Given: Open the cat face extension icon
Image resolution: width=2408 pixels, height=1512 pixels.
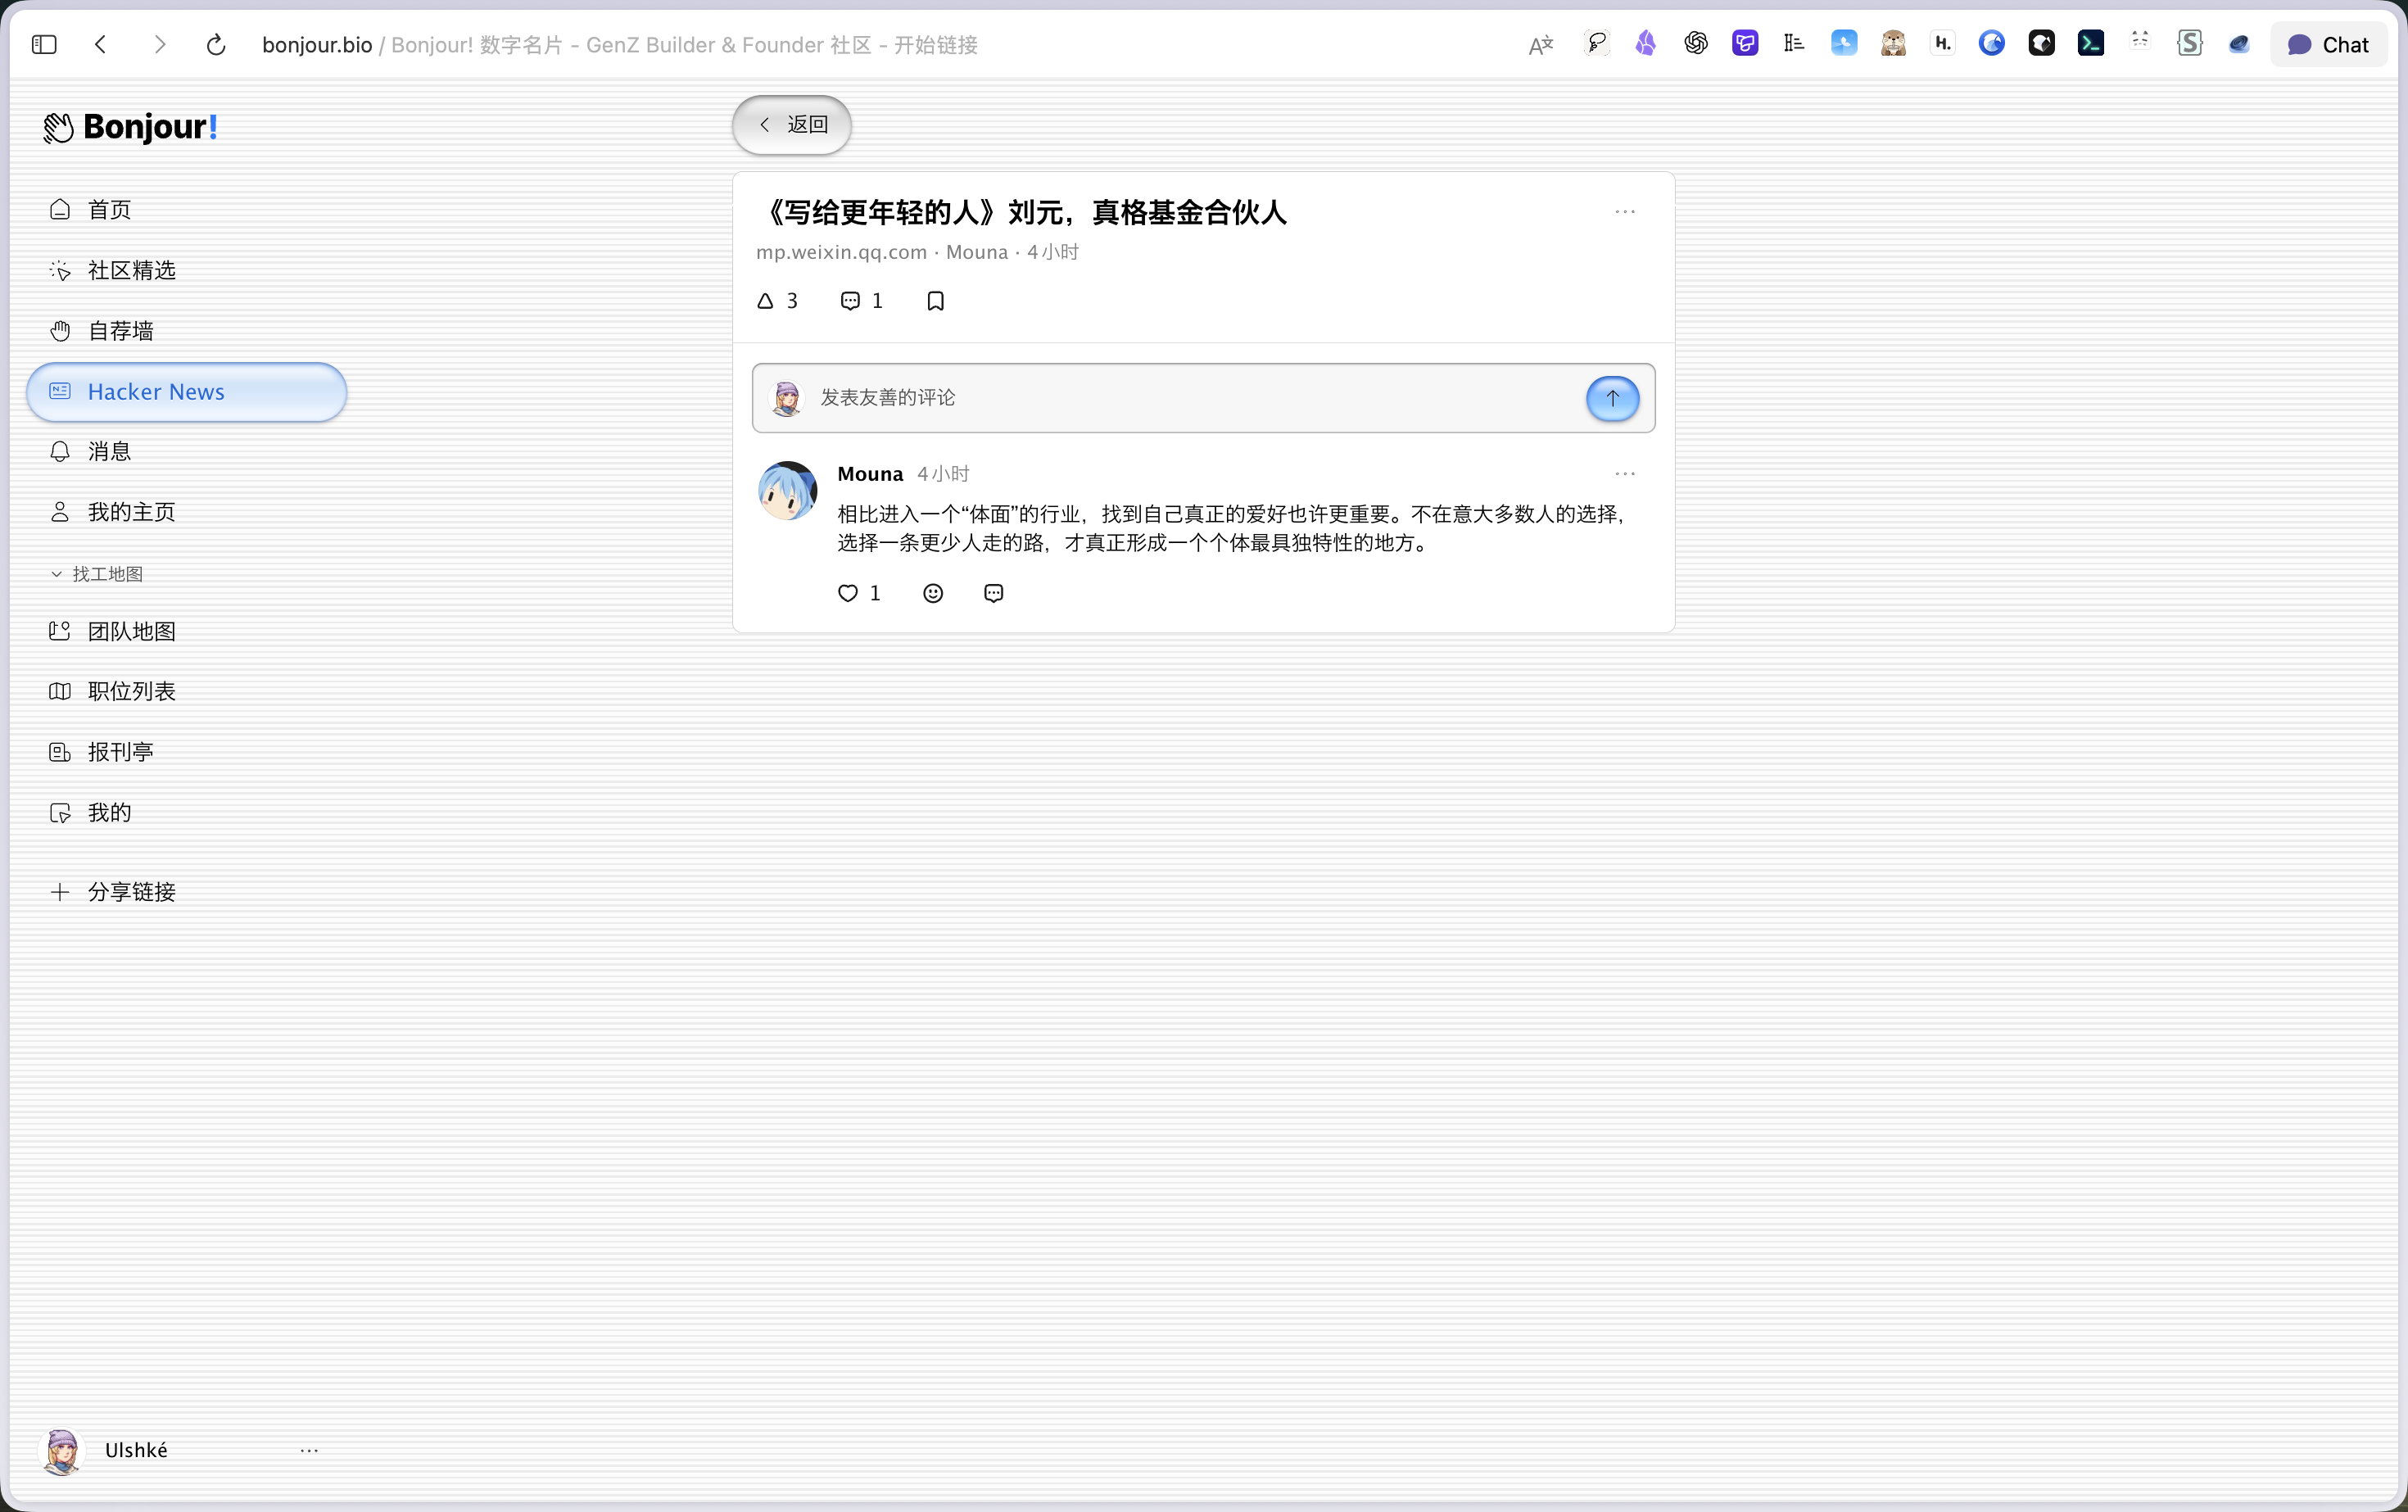Looking at the screenshot, I should pos(2140,41).
